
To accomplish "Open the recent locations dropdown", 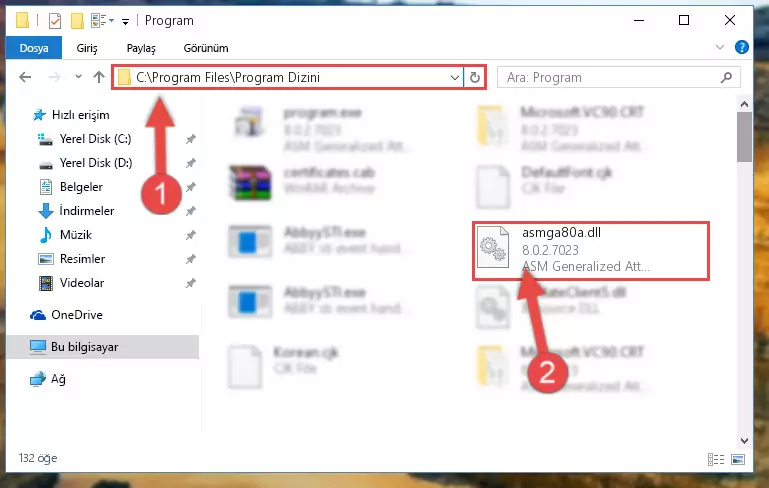I will [x=78, y=77].
